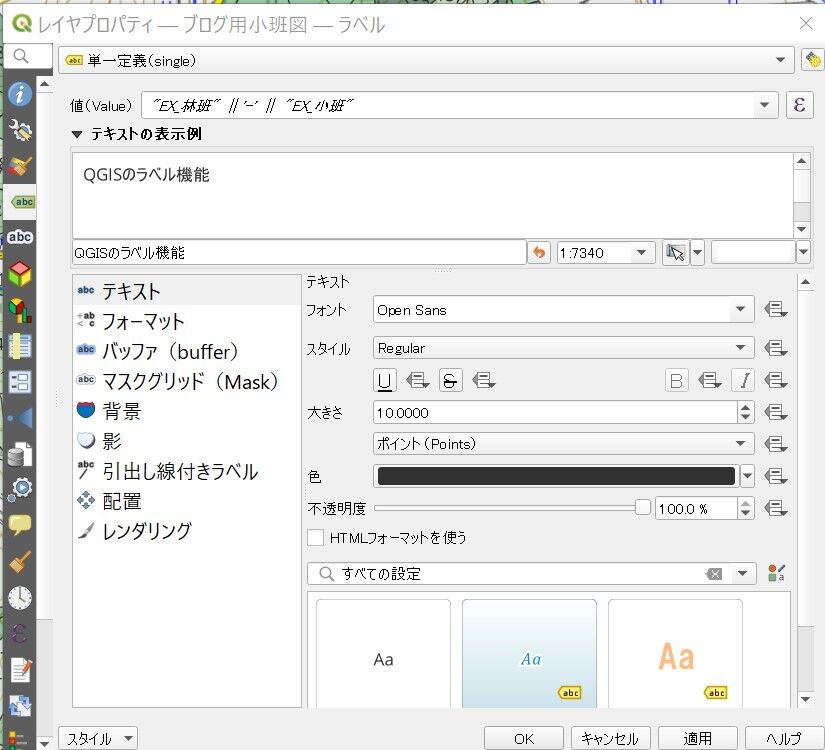Toggle strikethrough text formatting
Screen dimensions: 825x750
450,381
